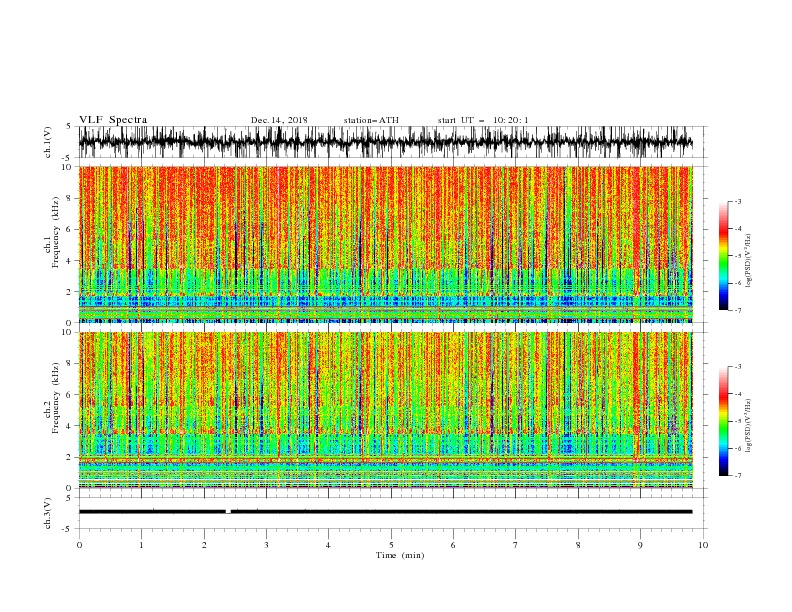
Task: Click the "ch.1(V)" waveform axis label
Action: click(48, 142)
